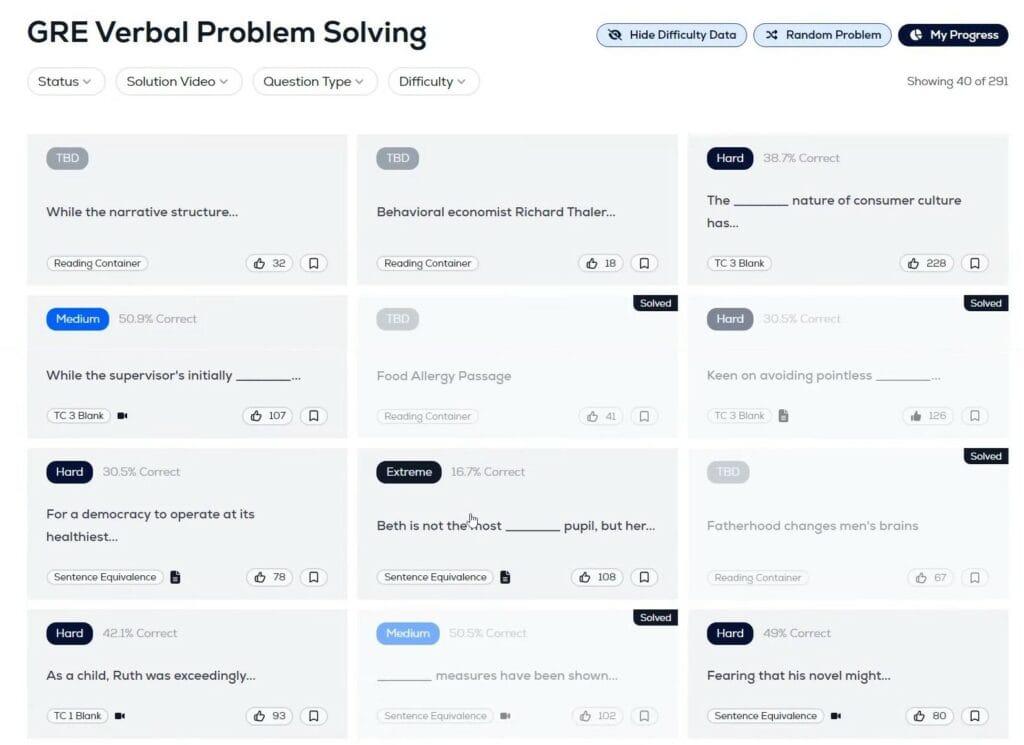Bookmark the 'As a child, Ruth' problem
The image size is (1024, 745).
point(313,716)
